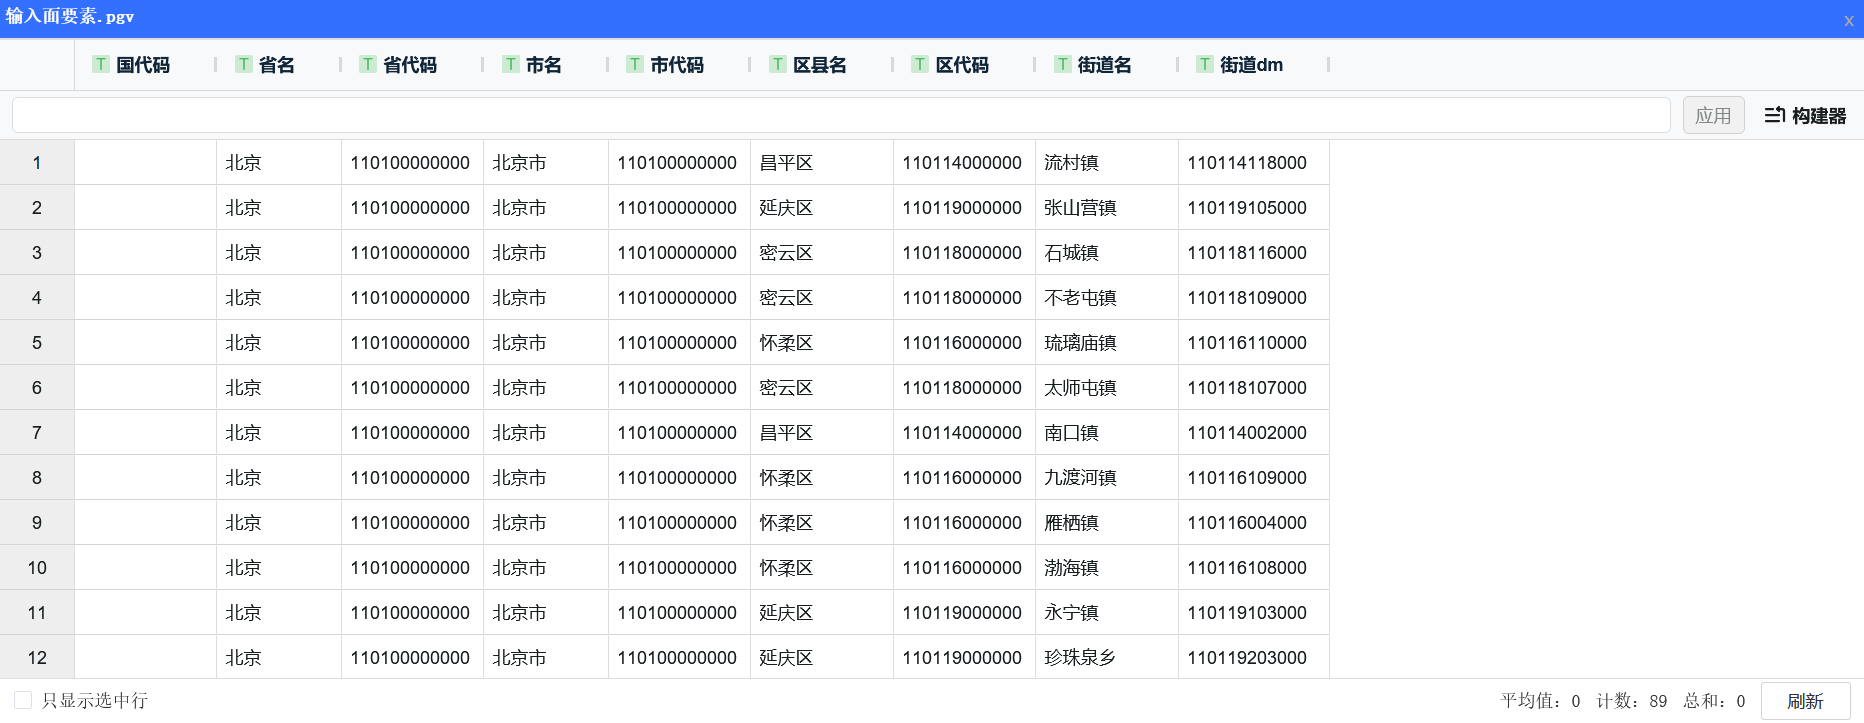Select row number 12 header
Screen dimensions: 1864x723
pyautogui.click(x=37, y=658)
